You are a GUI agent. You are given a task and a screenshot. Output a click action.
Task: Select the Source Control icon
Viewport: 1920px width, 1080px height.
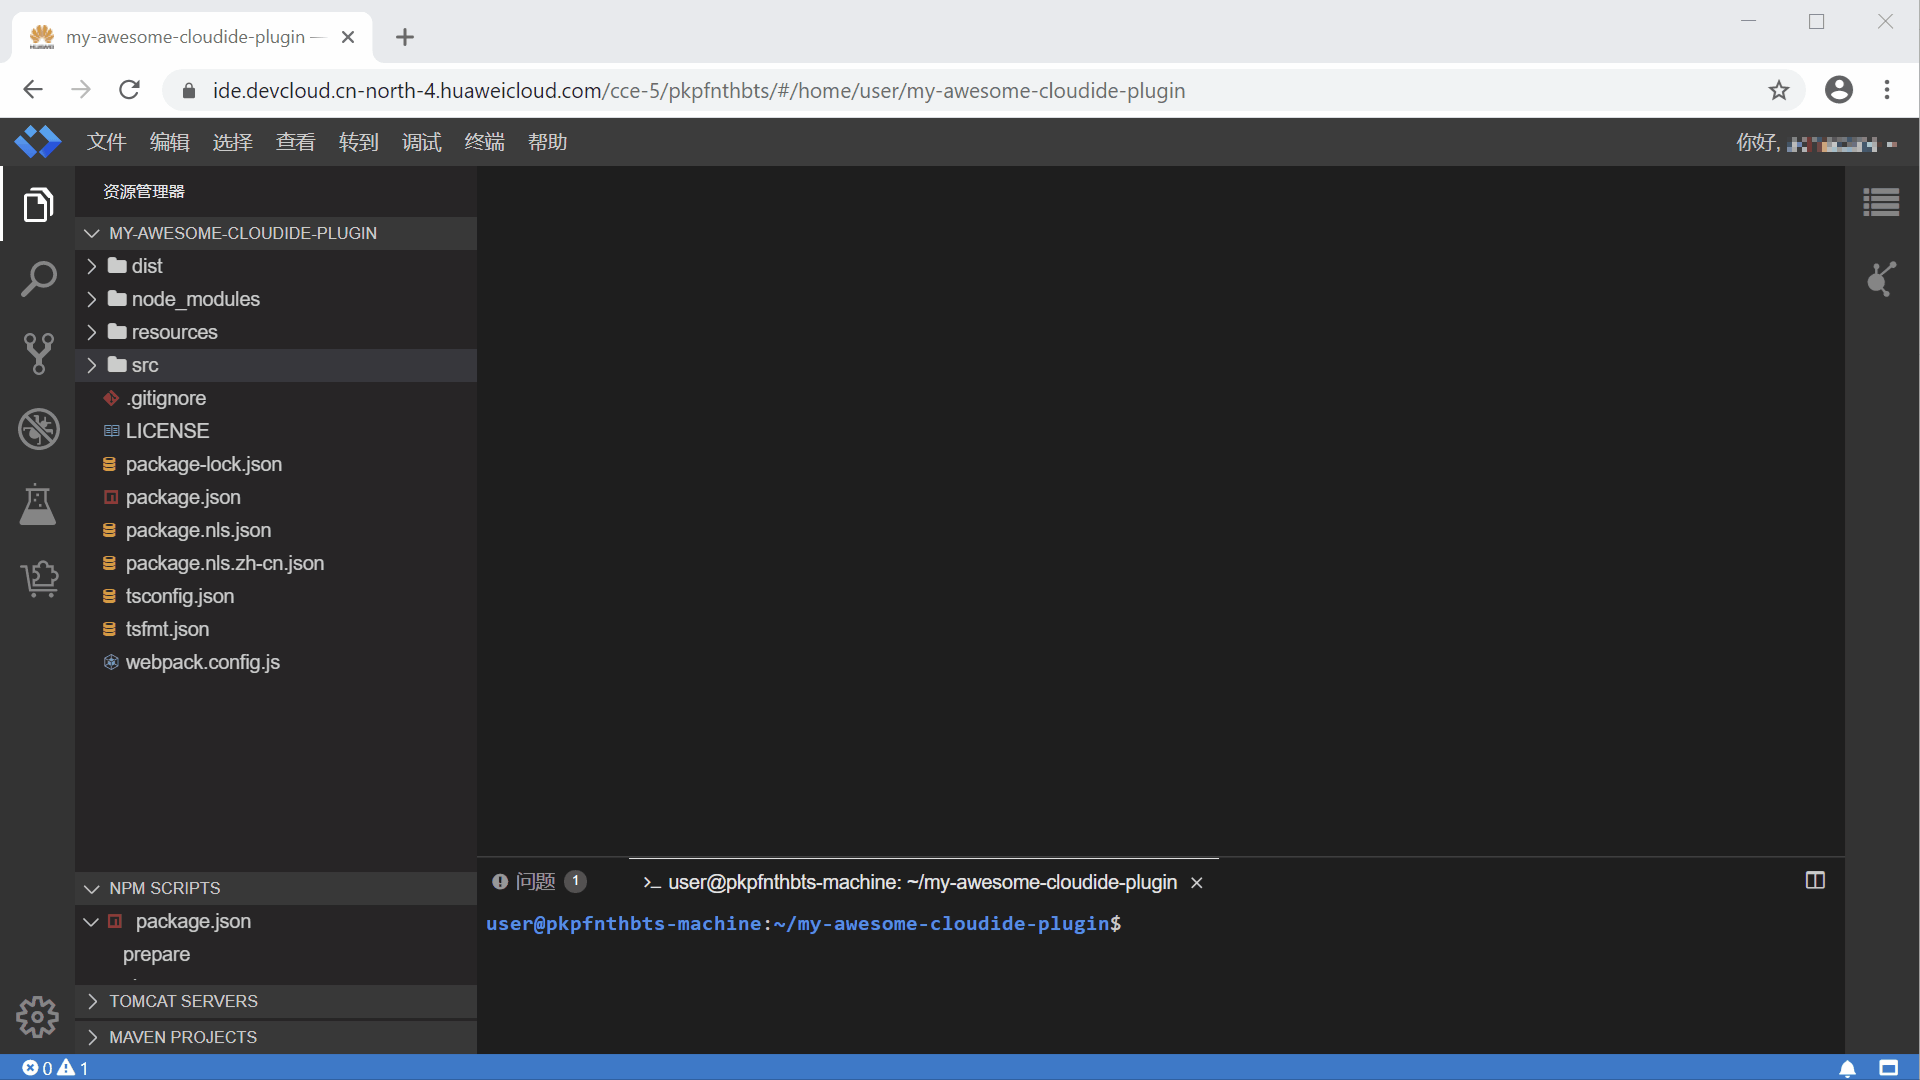(38, 354)
